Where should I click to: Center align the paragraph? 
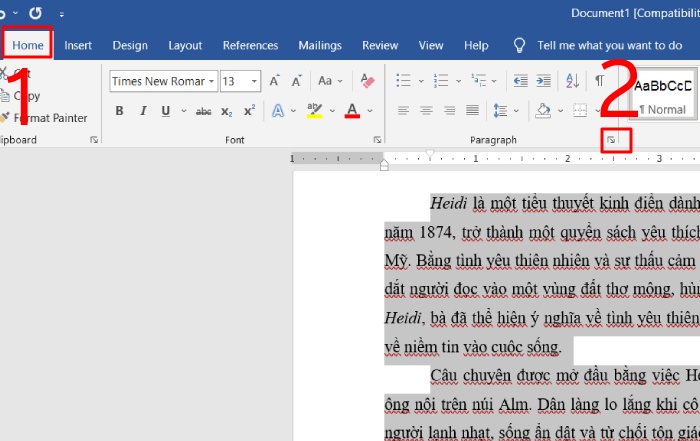coord(427,111)
